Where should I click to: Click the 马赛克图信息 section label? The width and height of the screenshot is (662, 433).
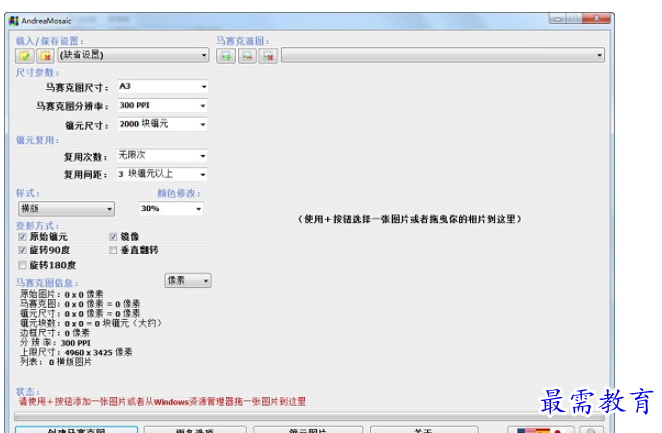coord(47,283)
